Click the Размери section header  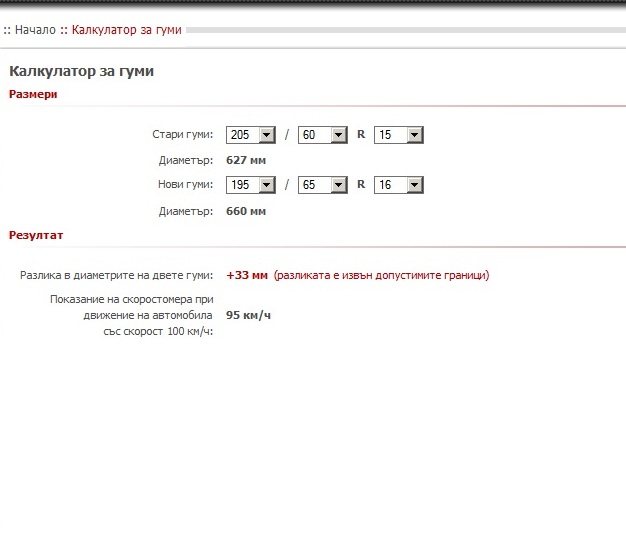tap(33, 95)
